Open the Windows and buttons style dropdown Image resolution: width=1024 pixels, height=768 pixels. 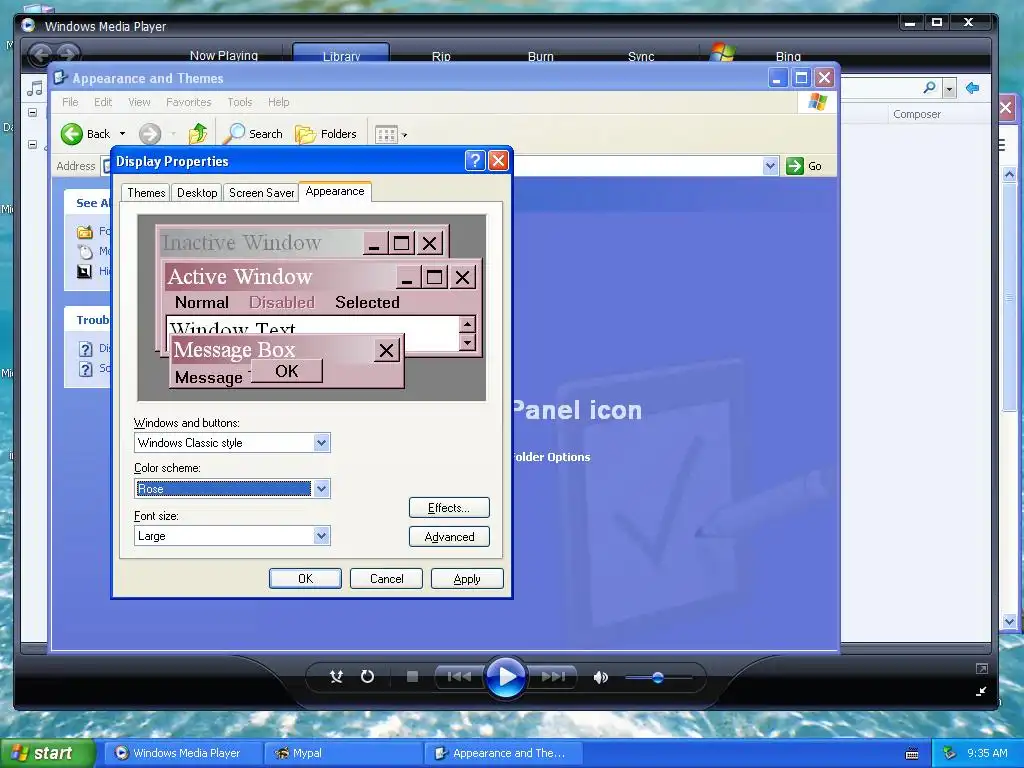[x=321, y=443]
